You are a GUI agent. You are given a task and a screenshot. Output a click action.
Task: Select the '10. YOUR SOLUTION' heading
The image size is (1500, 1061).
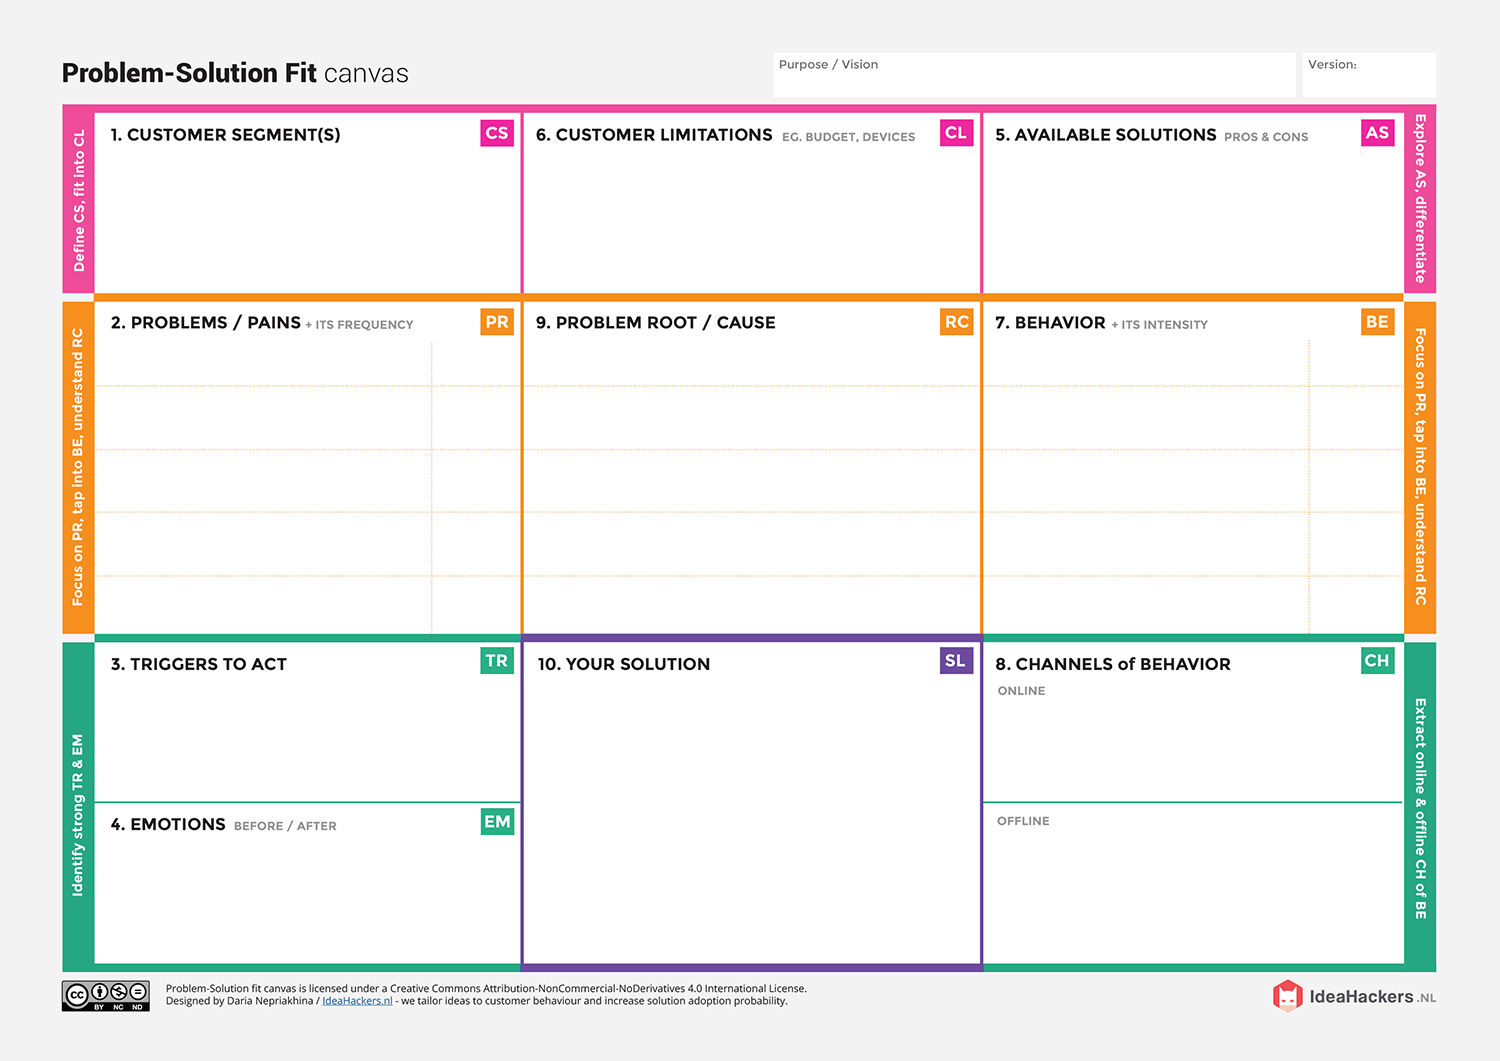click(x=624, y=664)
